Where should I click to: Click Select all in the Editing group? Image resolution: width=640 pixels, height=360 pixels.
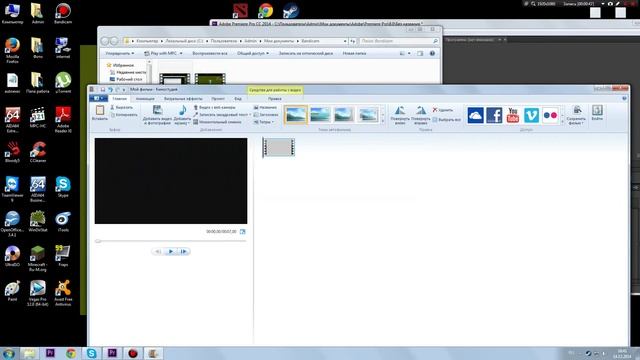click(447, 120)
